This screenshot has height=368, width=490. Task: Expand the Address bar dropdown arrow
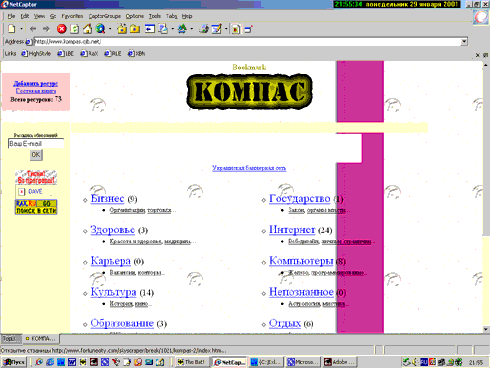464,42
